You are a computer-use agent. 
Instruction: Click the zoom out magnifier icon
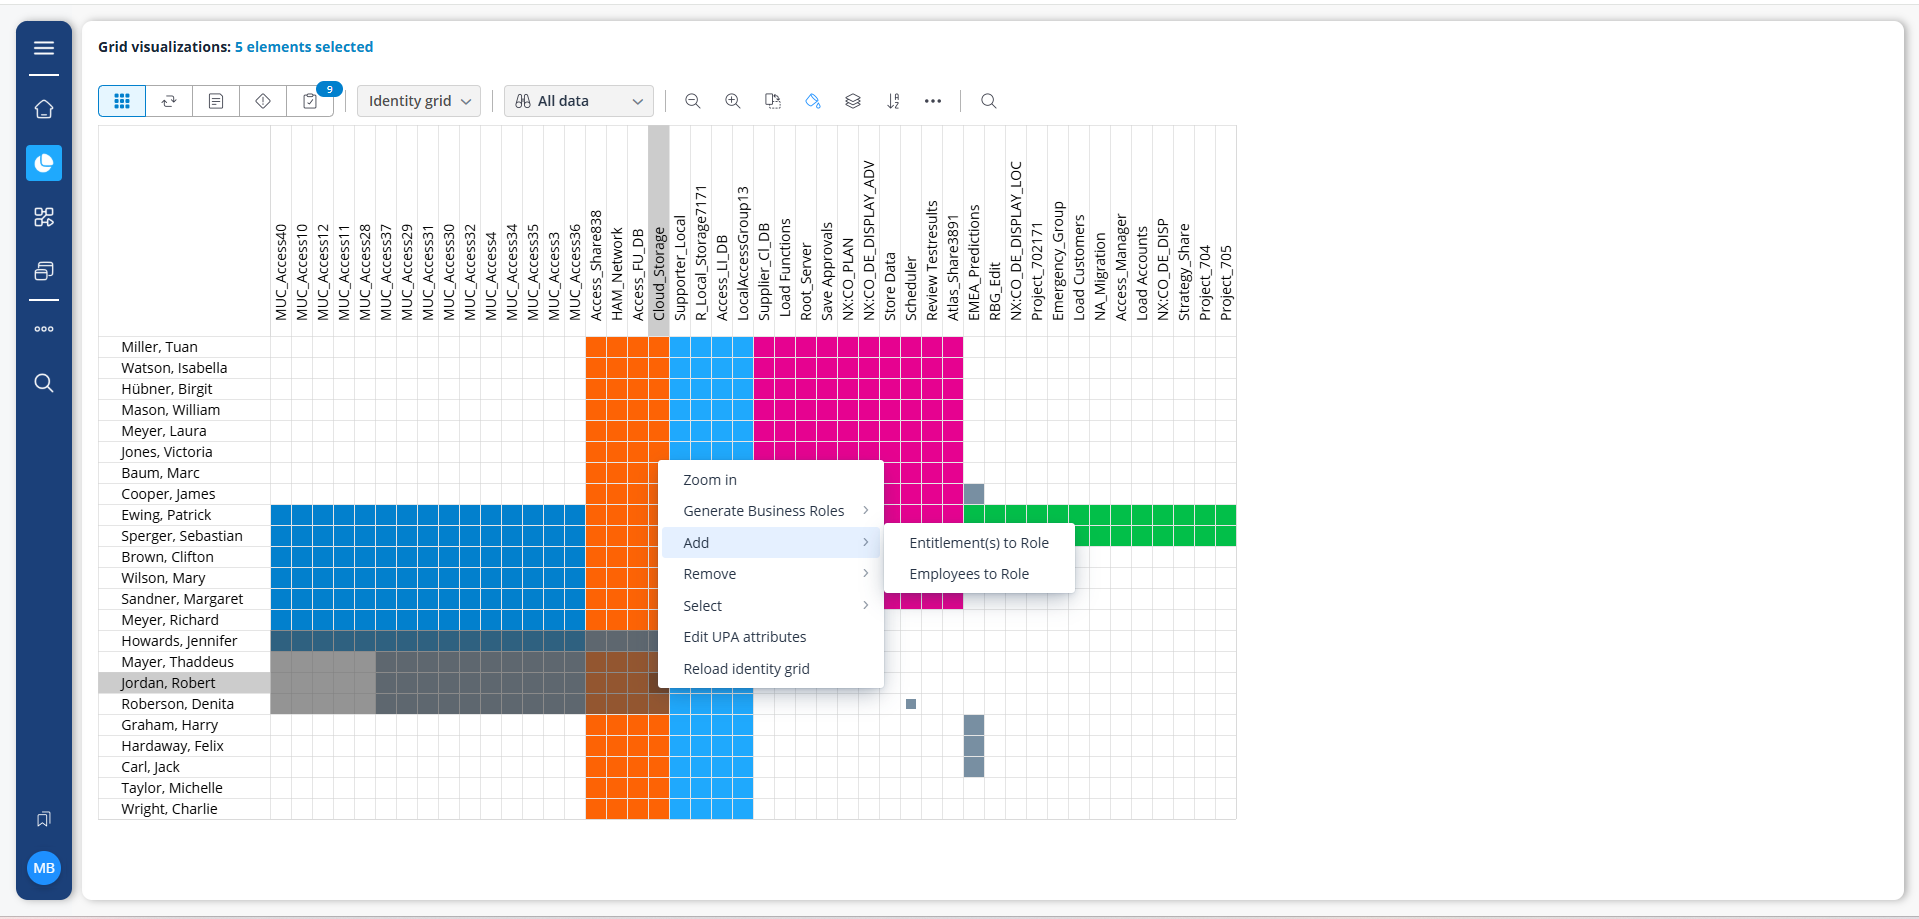point(692,101)
